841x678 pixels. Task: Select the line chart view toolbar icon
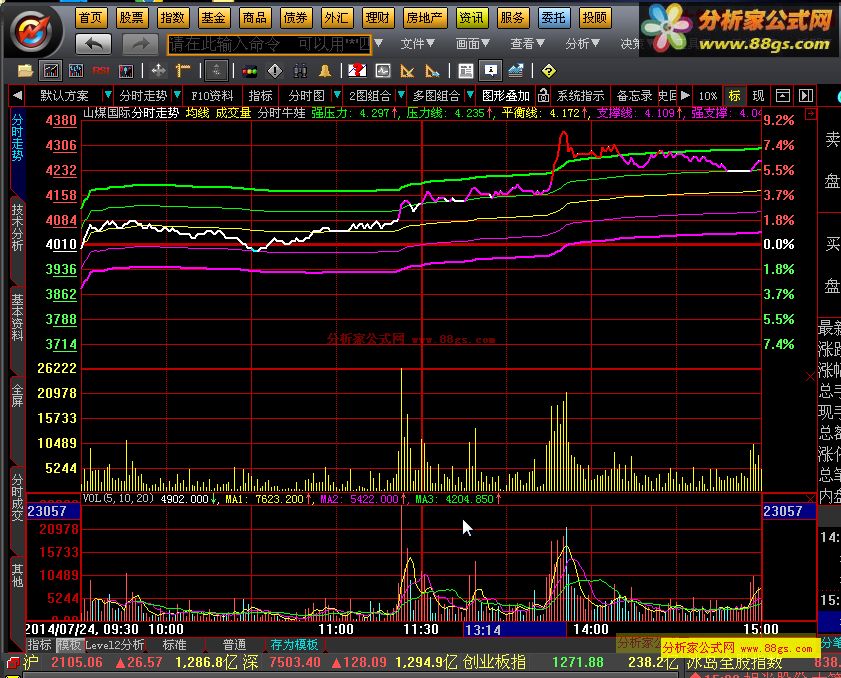point(51,70)
